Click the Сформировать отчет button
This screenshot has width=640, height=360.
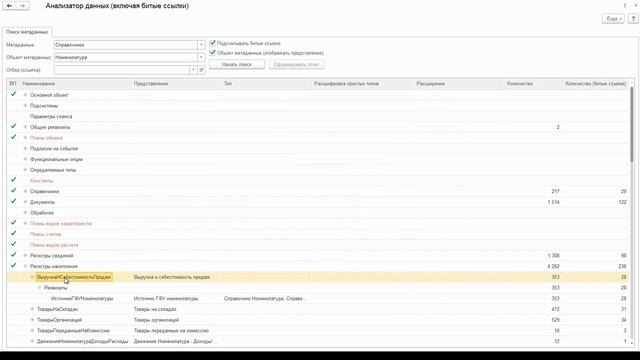coord(296,64)
